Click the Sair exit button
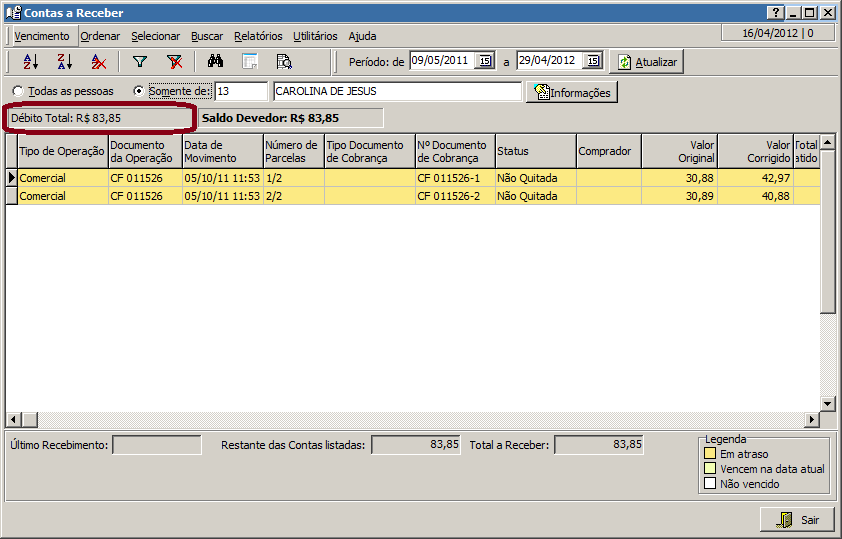The image size is (842, 539). [797, 520]
